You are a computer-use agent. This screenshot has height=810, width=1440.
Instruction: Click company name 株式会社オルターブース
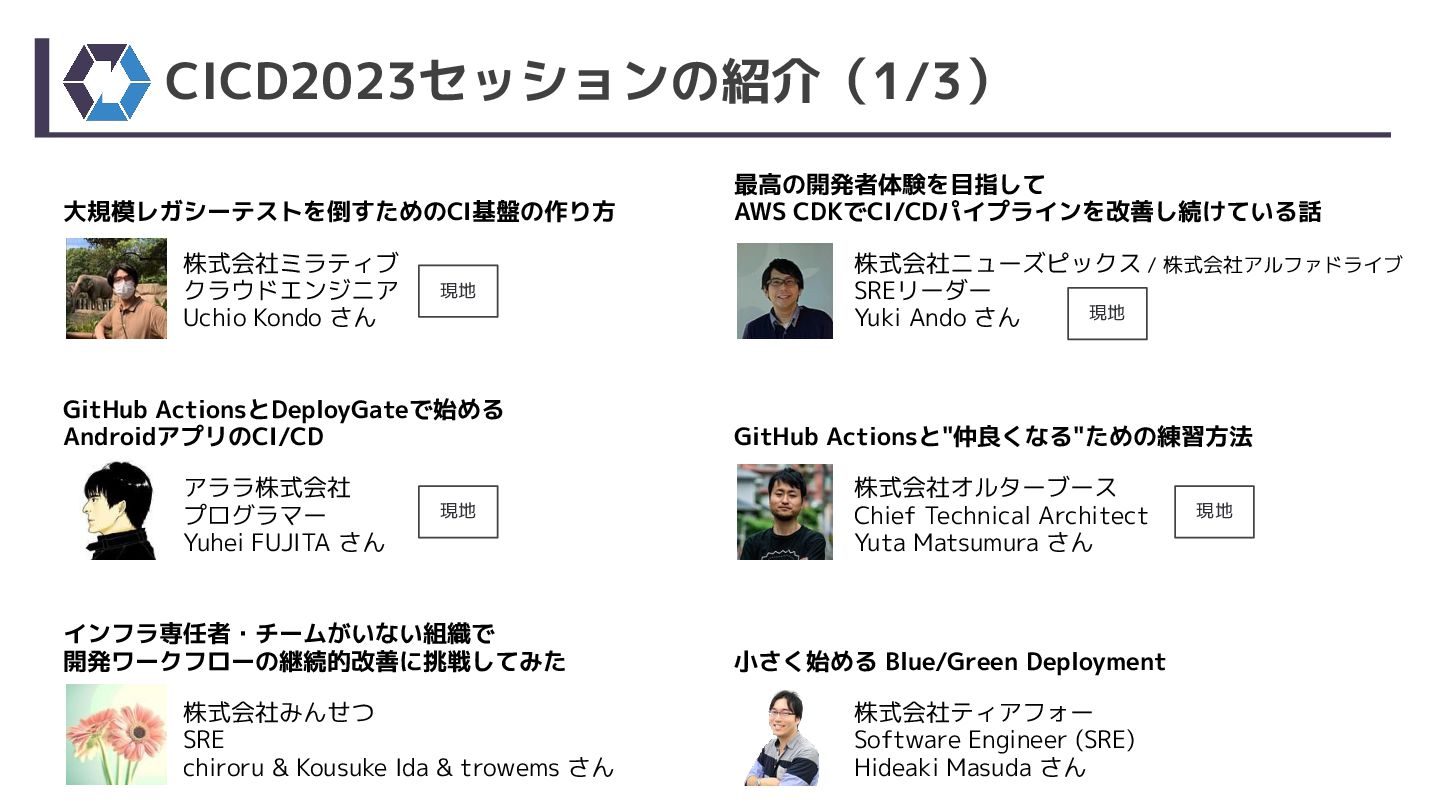pos(985,488)
